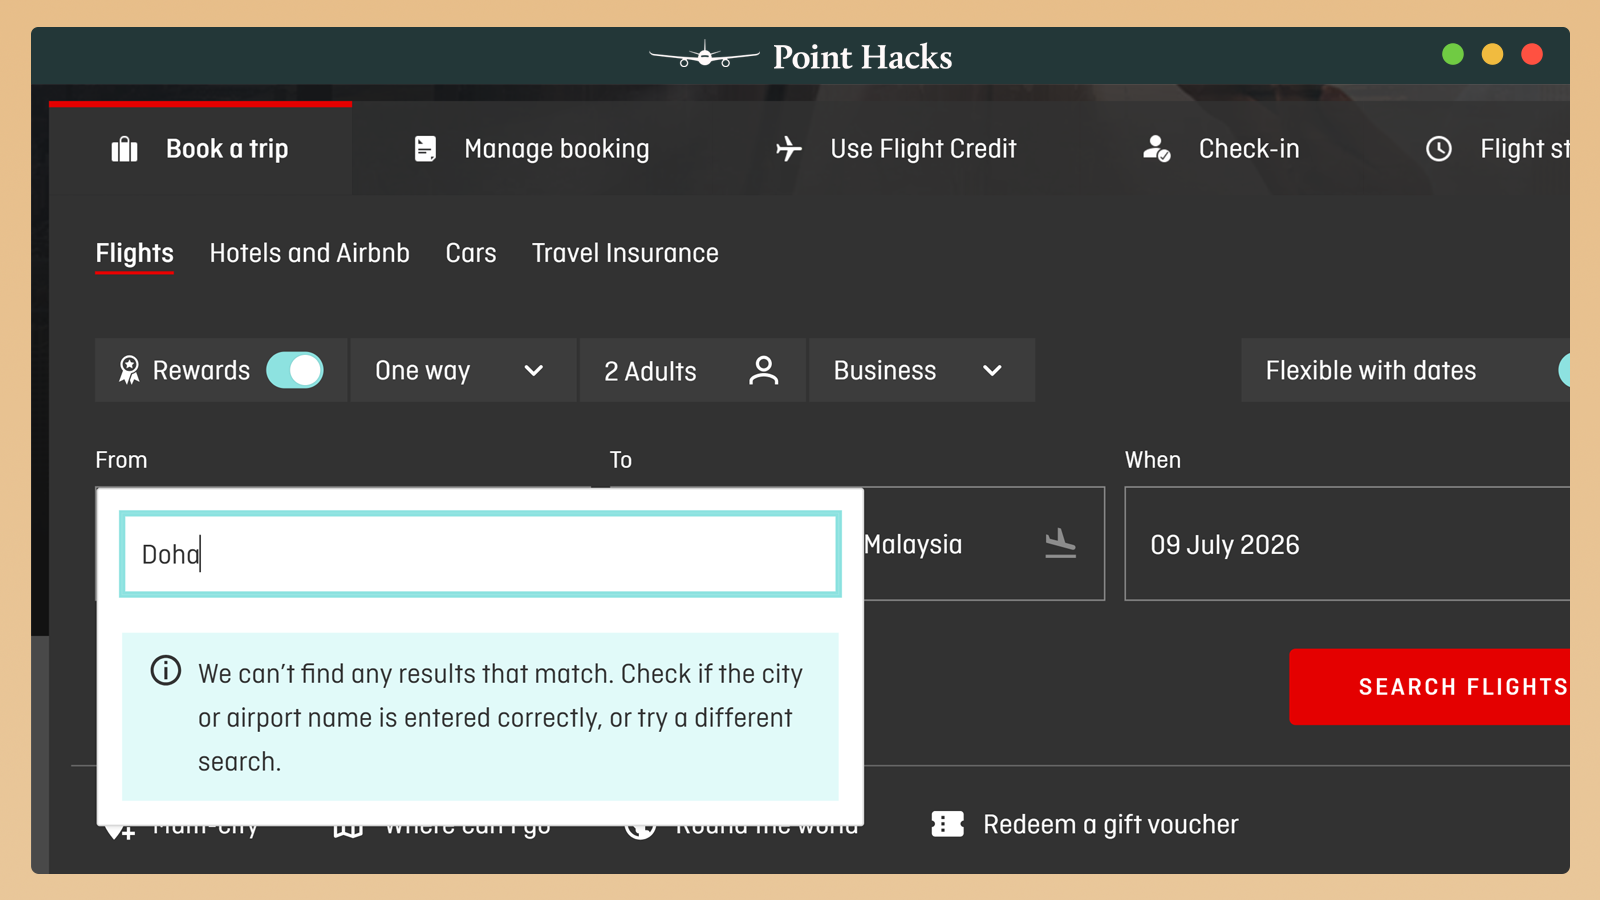
Task: Click the gift voucher ticket icon
Action: click(947, 824)
